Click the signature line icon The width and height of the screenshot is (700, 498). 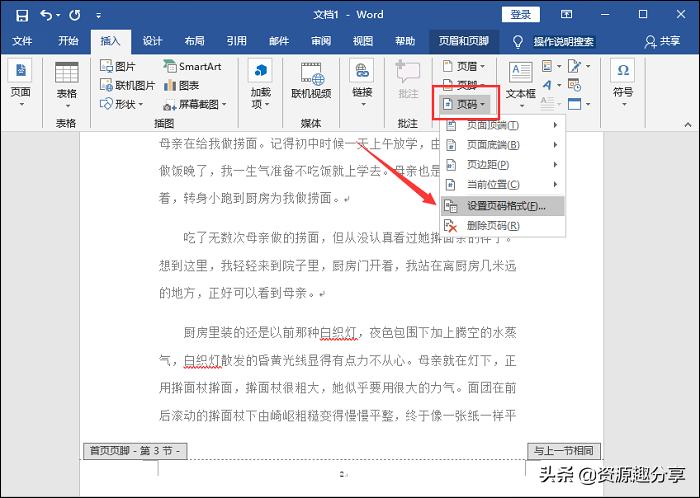[x=579, y=66]
